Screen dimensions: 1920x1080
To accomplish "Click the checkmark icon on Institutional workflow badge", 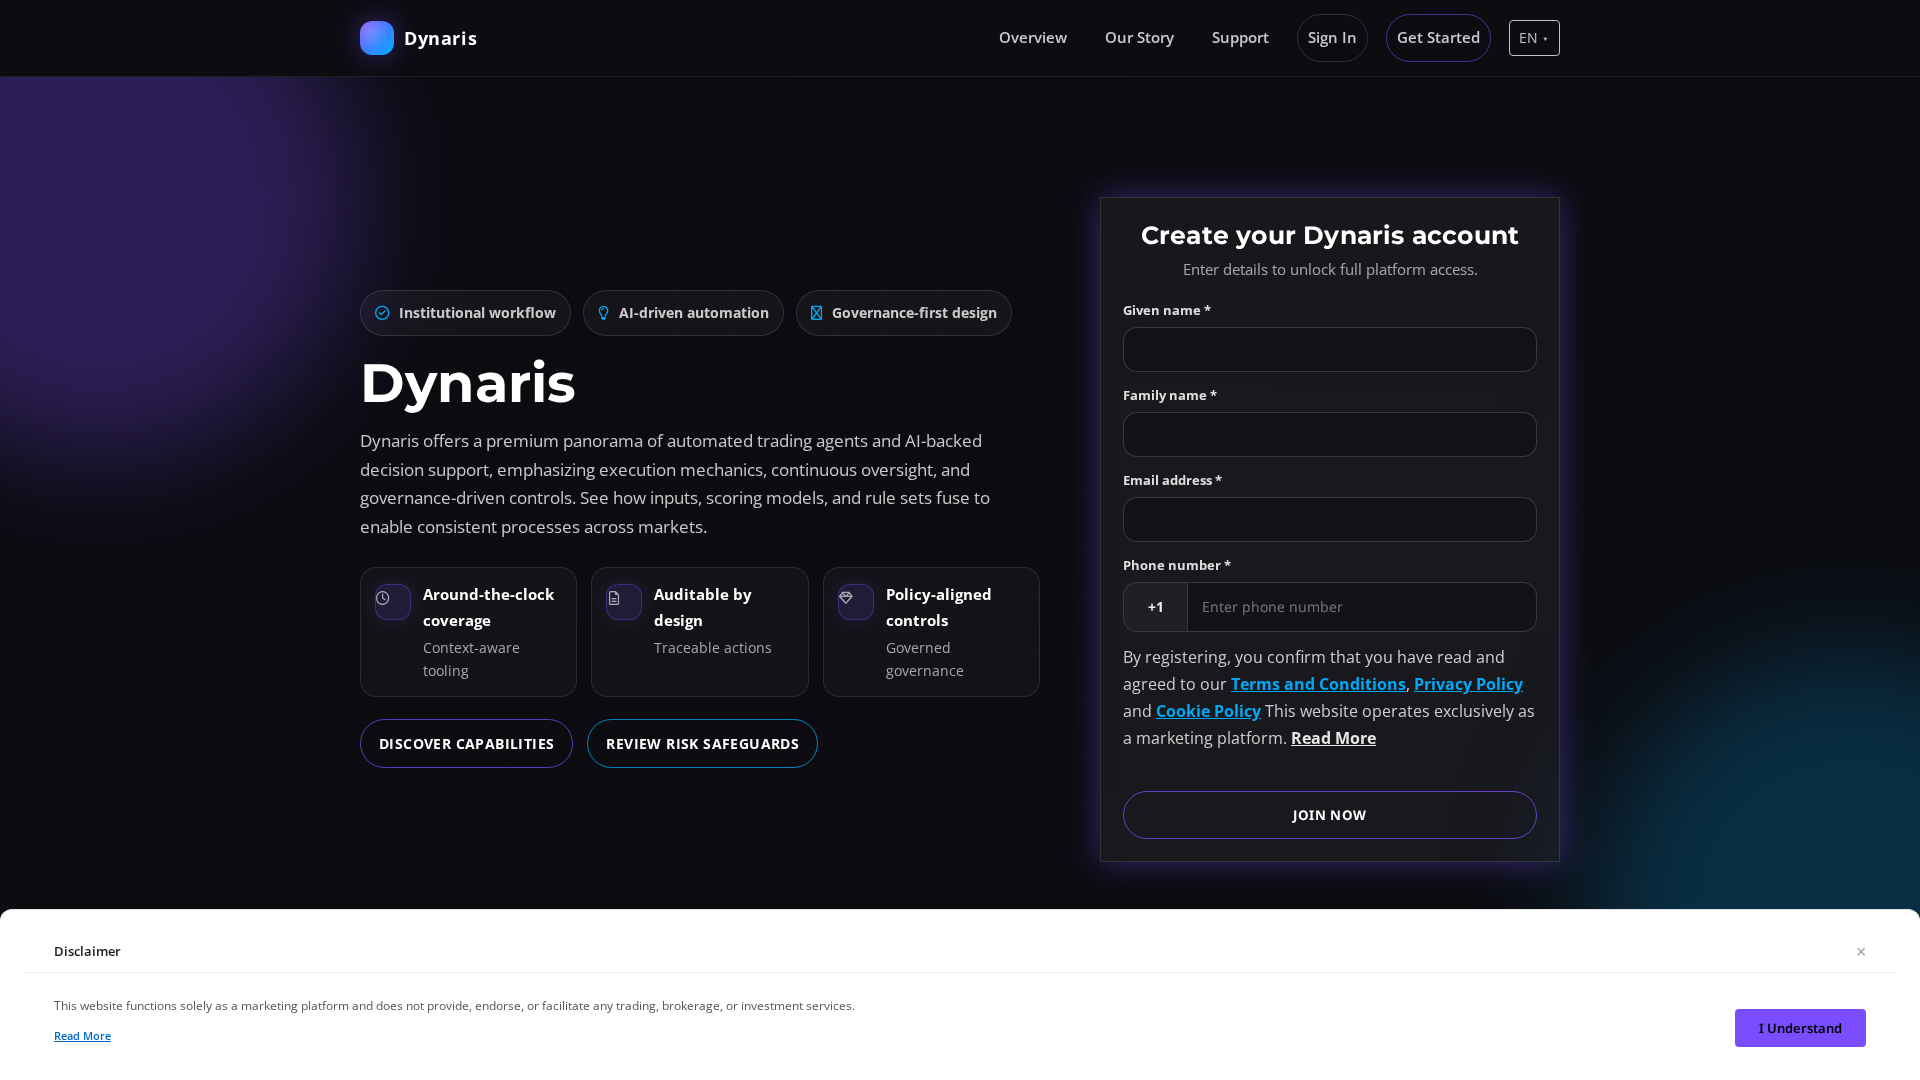I will coord(382,313).
